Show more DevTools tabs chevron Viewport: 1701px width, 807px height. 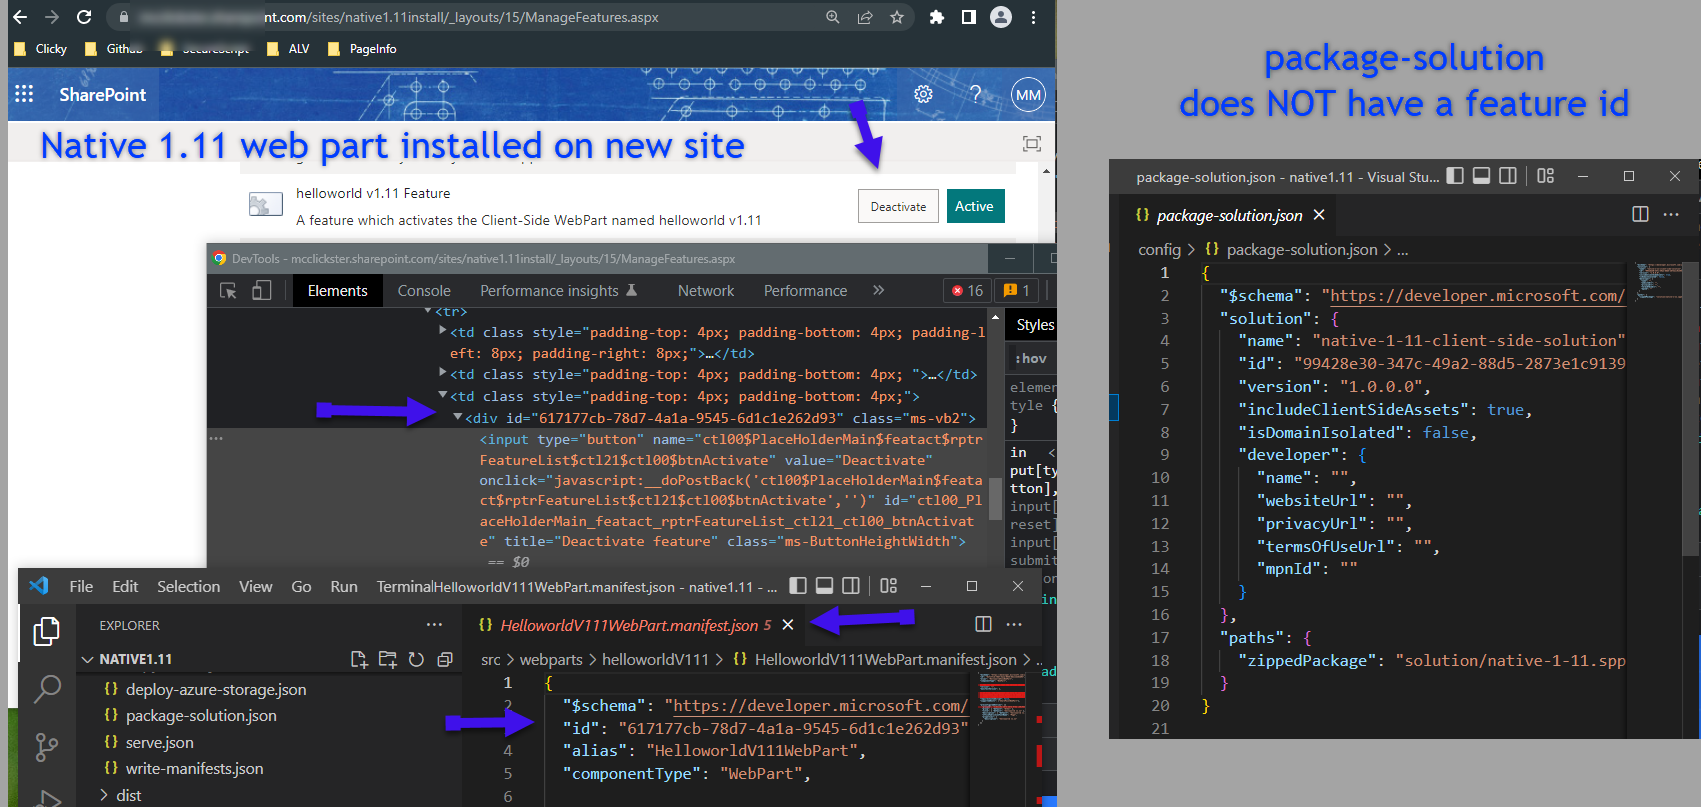(x=878, y=290)
